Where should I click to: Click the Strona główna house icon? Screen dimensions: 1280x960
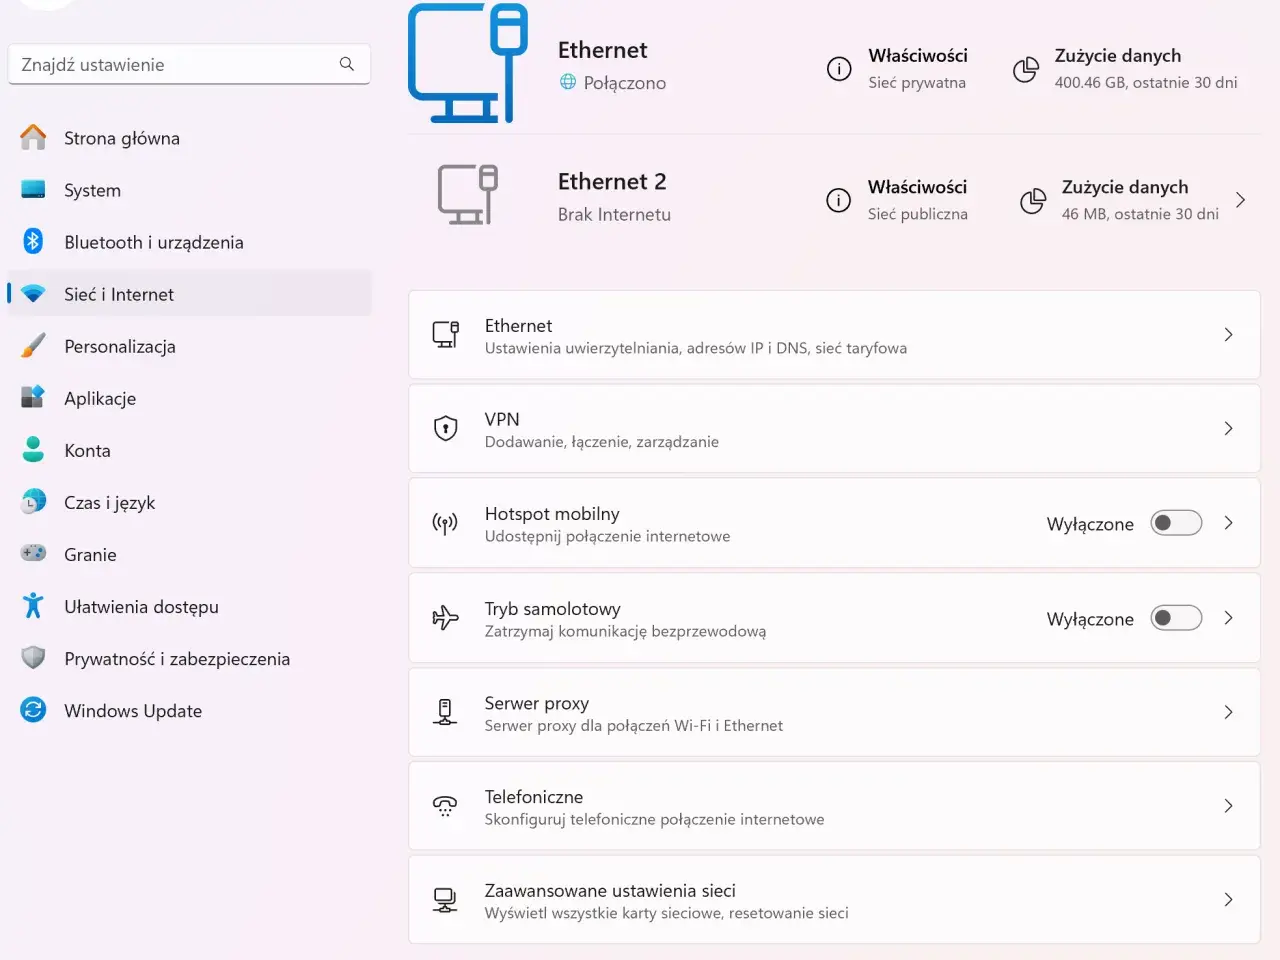point(33,137)
